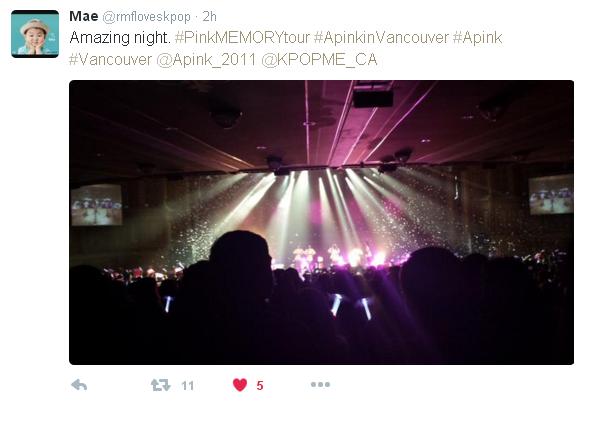View the retweet count of 11
This screenshot has width=600, height=432.
pyautogui.click(x=188, y=385)
